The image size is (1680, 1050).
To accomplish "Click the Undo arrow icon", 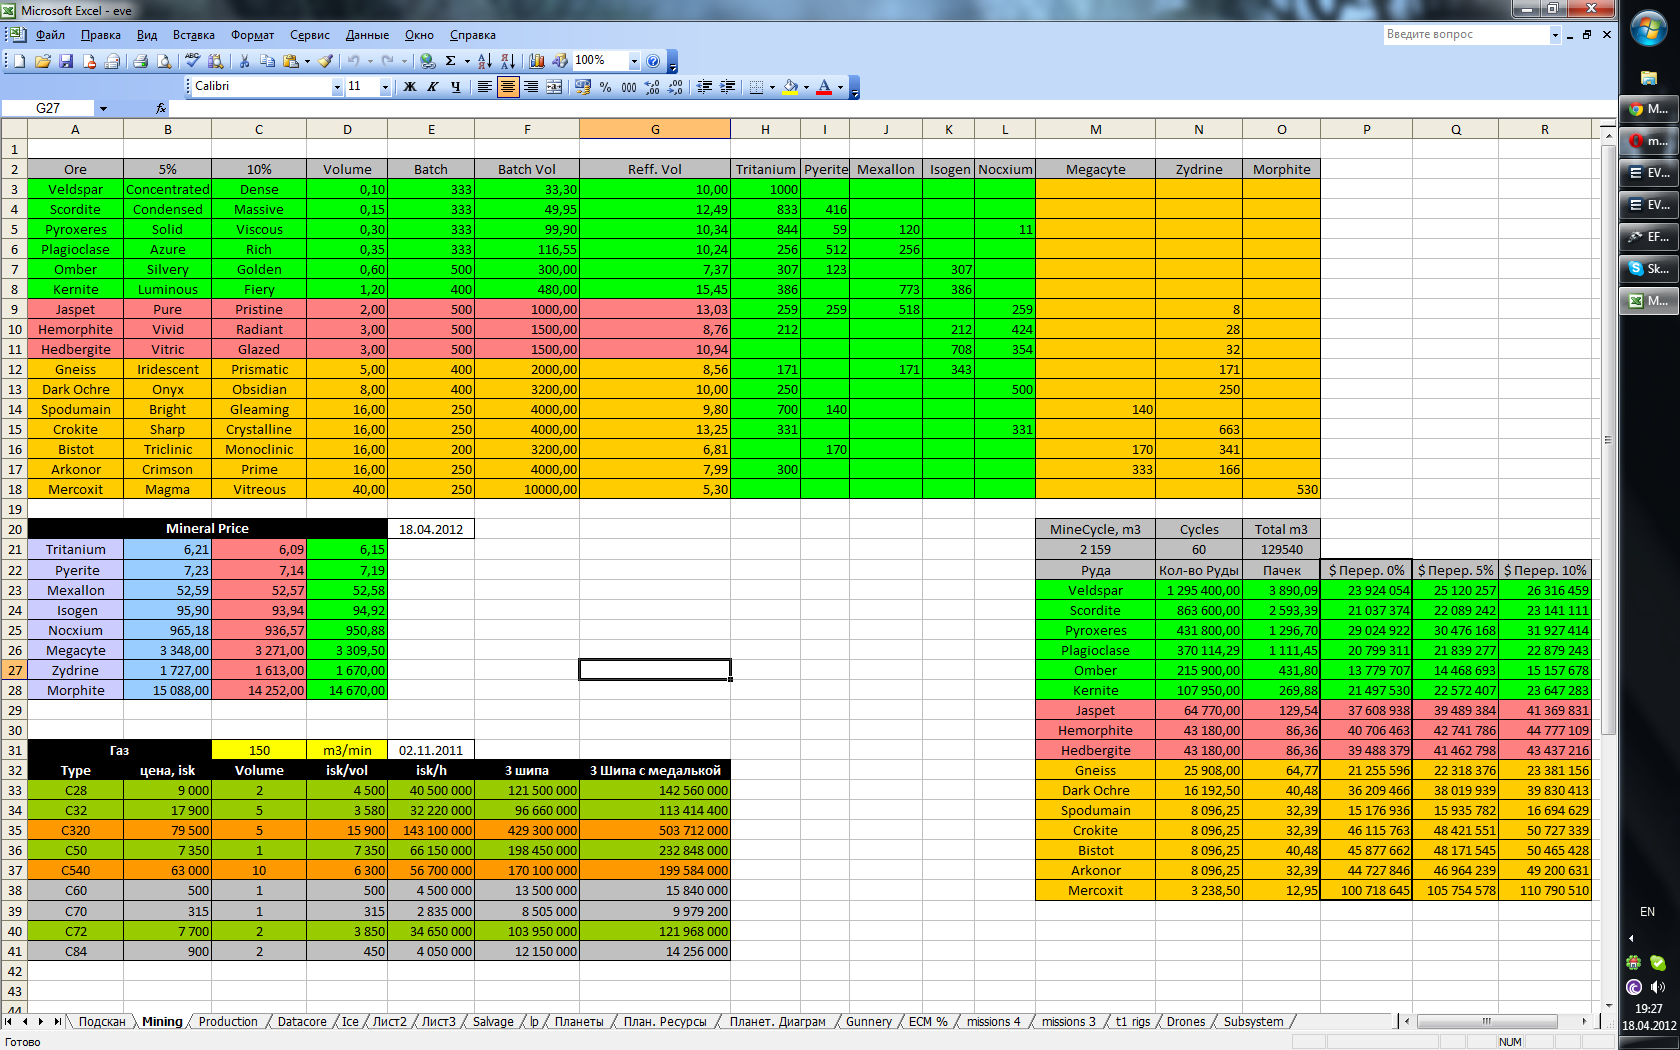I will pyautogui.click(x=353, y=61).
